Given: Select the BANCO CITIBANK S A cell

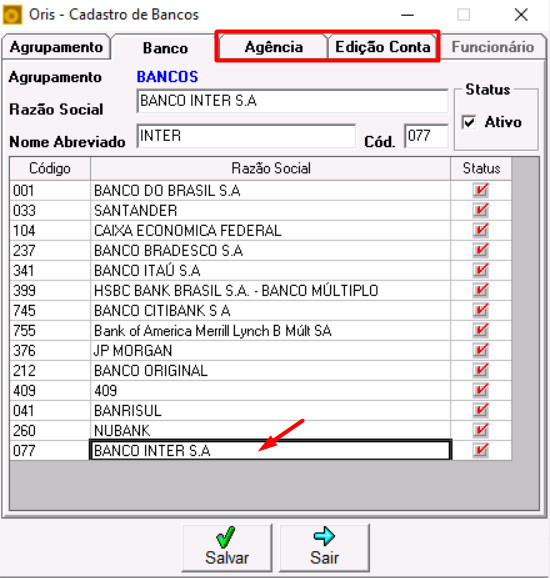Looking at the screenshot, I should tap(271, 310).
